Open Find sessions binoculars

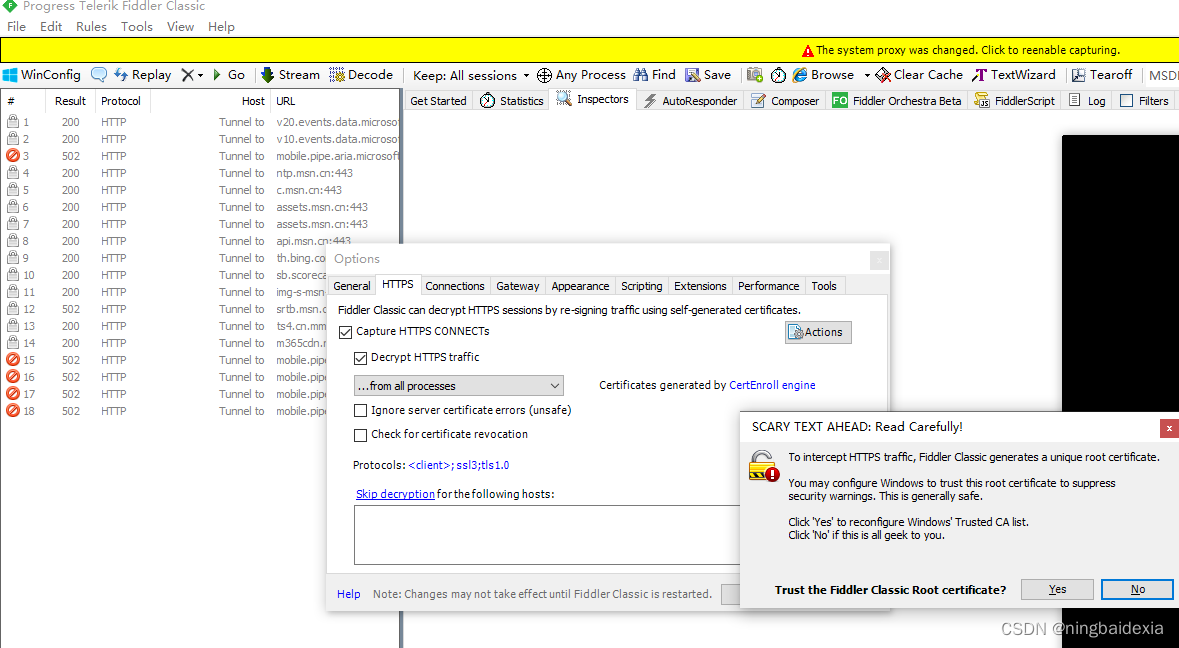pos(654,75)
